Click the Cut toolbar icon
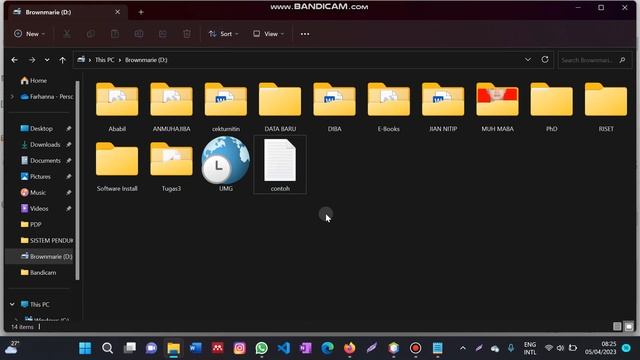 pos(67,34)
